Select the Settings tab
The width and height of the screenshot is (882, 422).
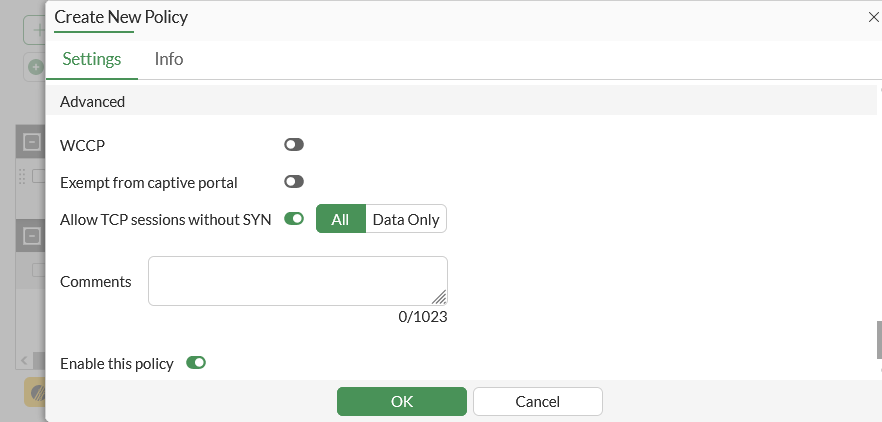92,59
